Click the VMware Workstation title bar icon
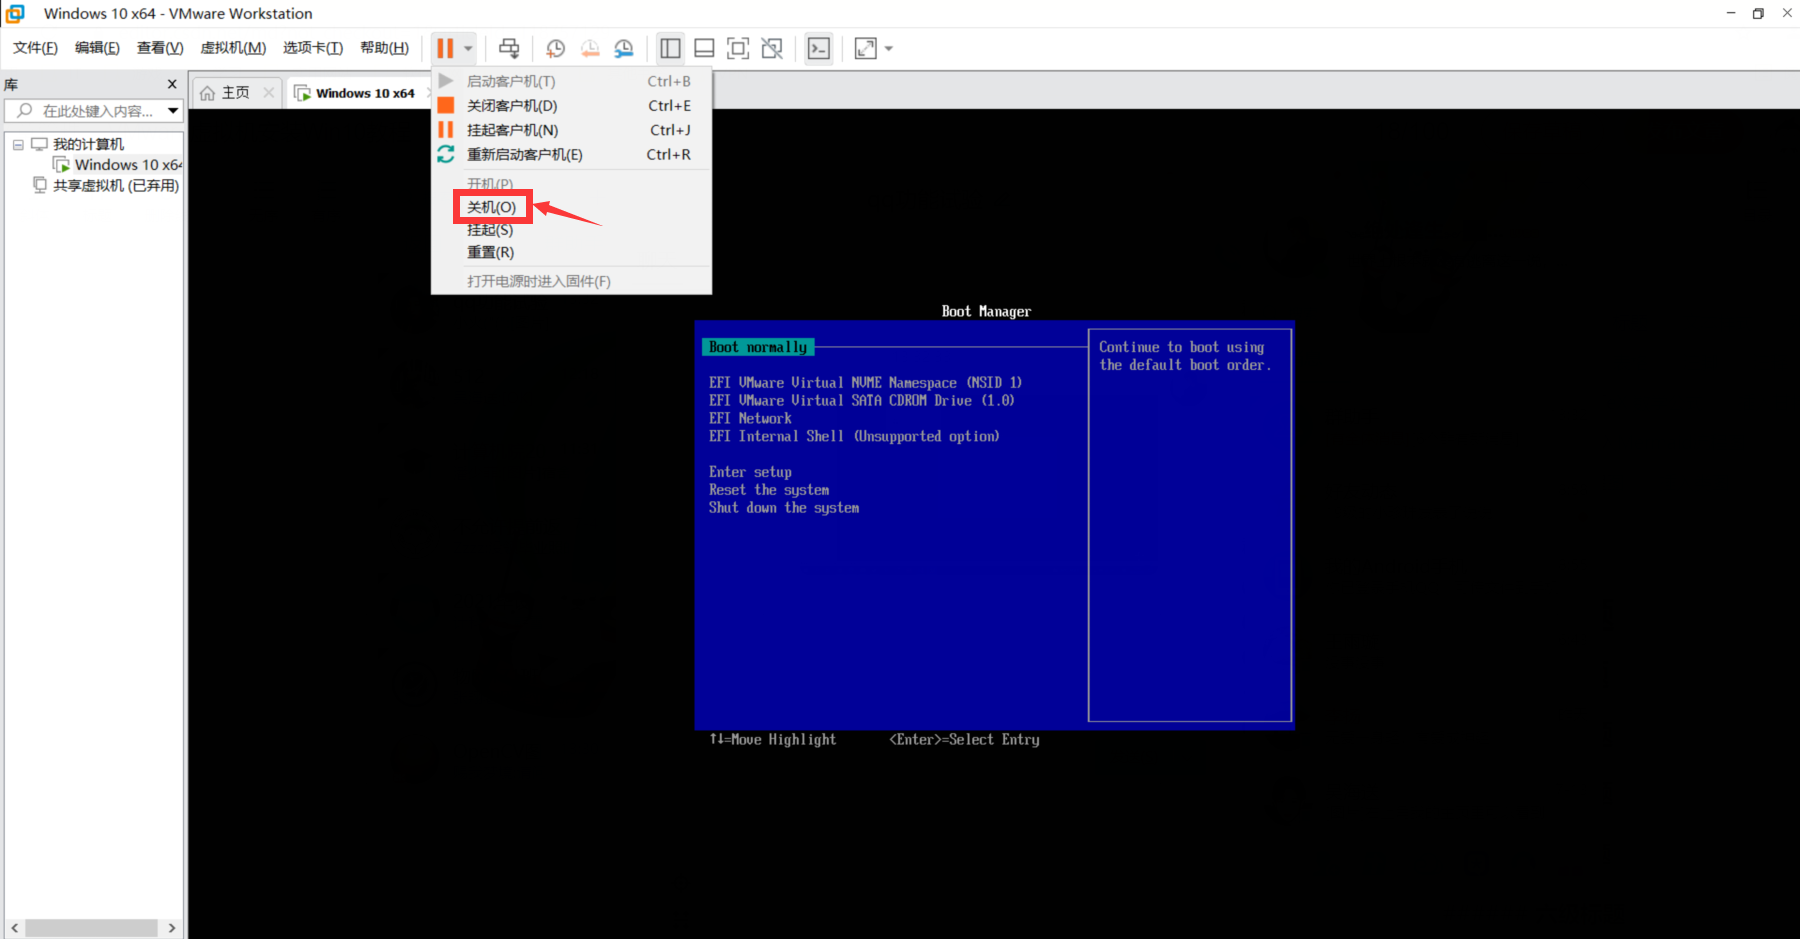Screen dimensions: 1800x939 point(15,13)
